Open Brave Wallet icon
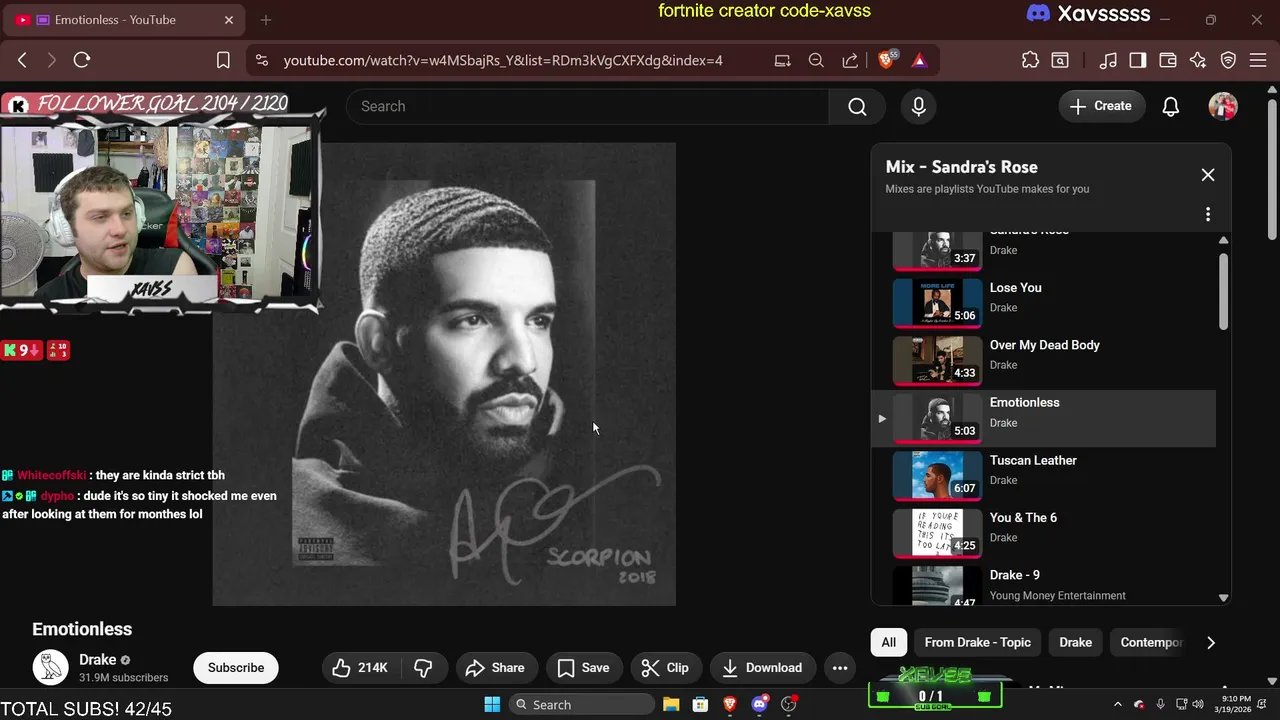This screenshot has height=720, width=1280. [1168, 60]
